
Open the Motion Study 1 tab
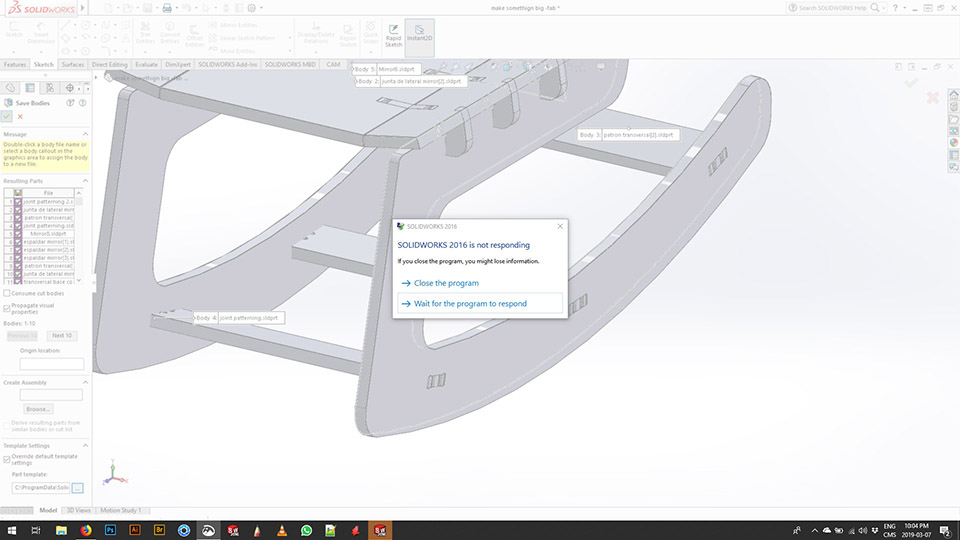[121, 510]
